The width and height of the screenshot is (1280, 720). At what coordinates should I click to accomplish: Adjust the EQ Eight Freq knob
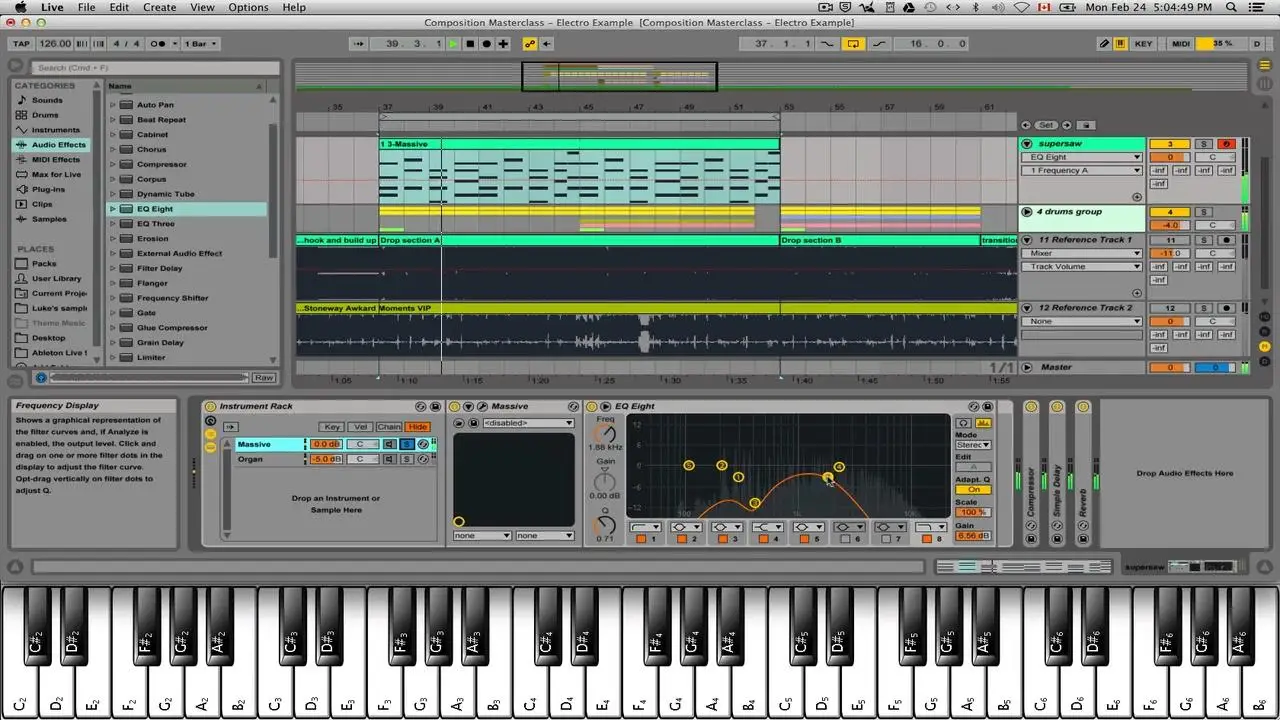605,432
